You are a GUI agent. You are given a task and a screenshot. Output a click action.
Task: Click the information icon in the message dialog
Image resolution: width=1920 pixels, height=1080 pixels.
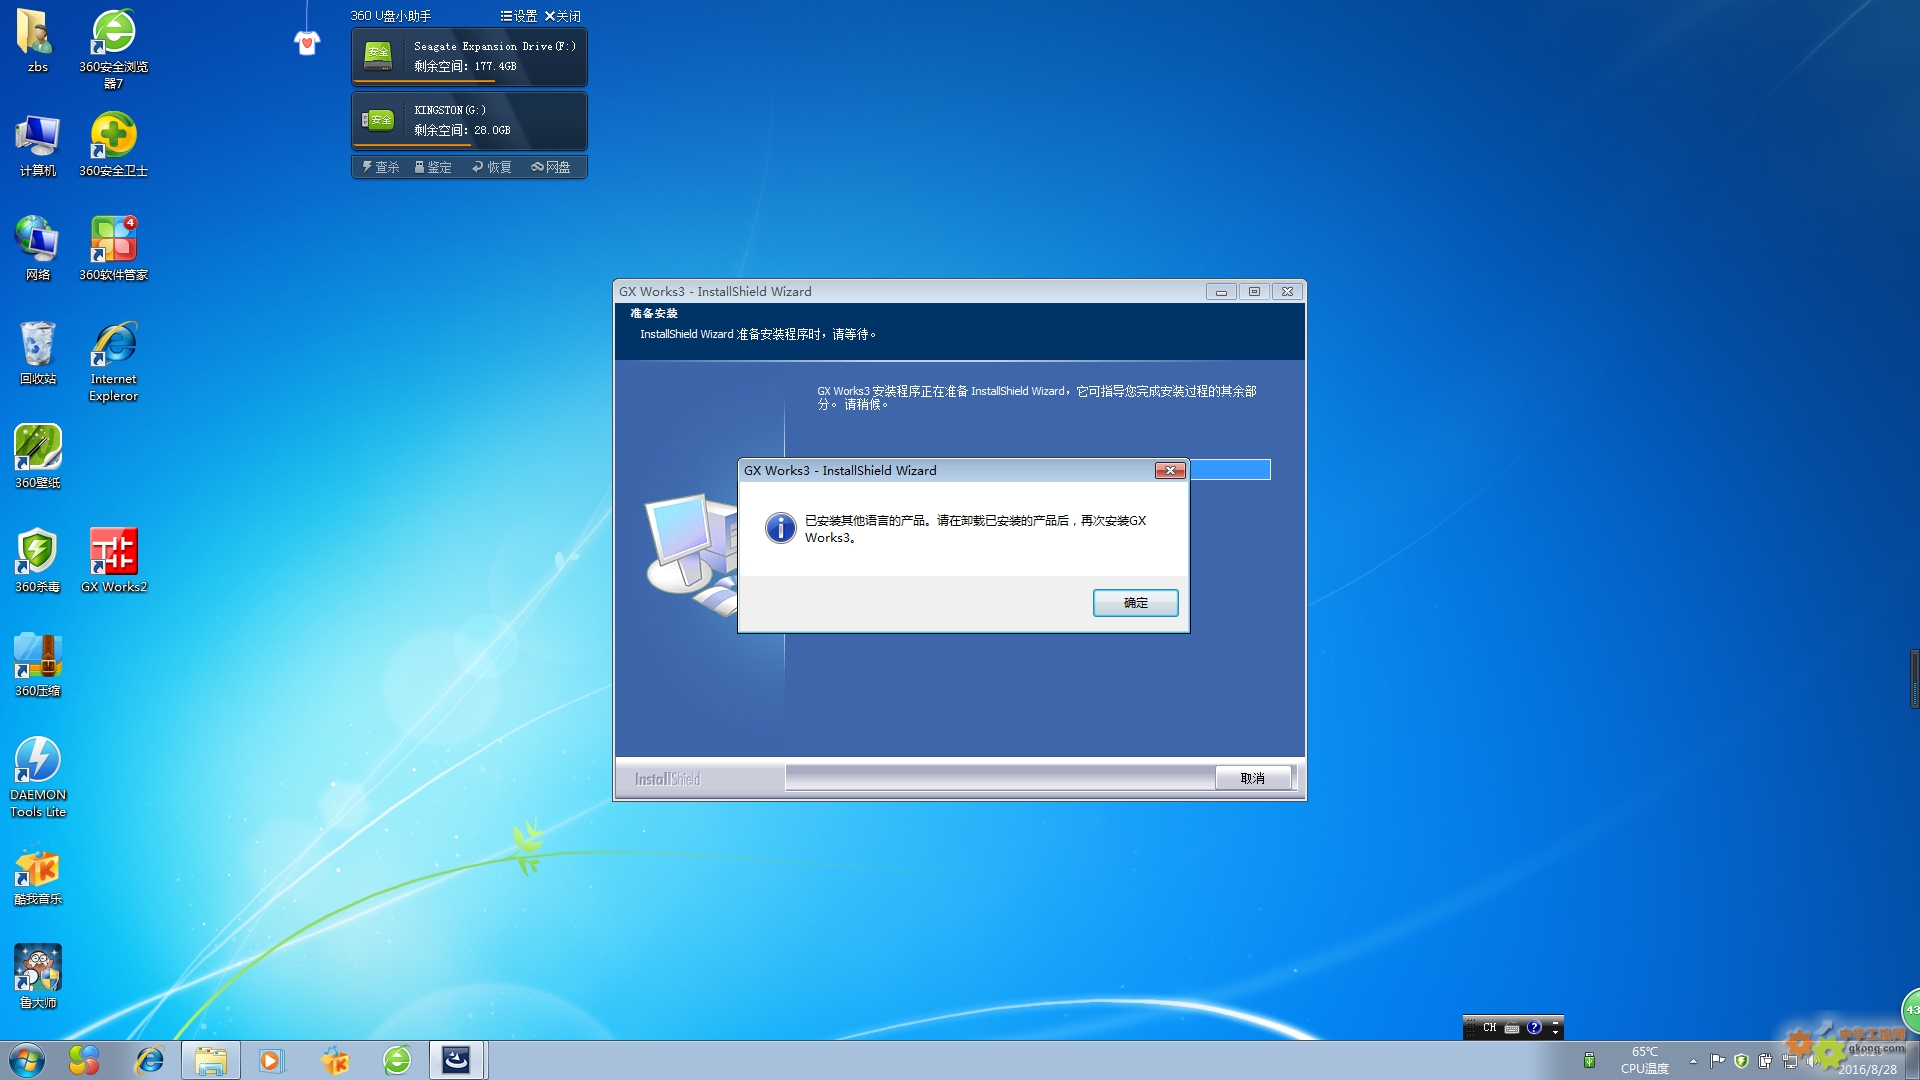pos(780,527)
